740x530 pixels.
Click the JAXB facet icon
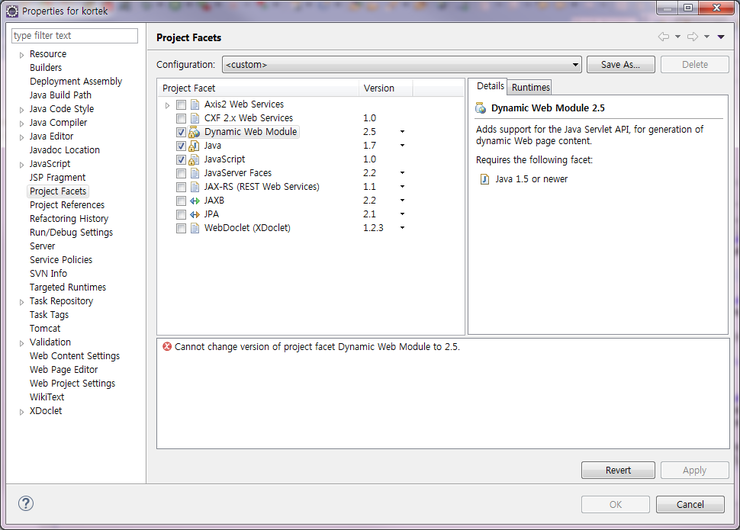[x=194, y=201]
